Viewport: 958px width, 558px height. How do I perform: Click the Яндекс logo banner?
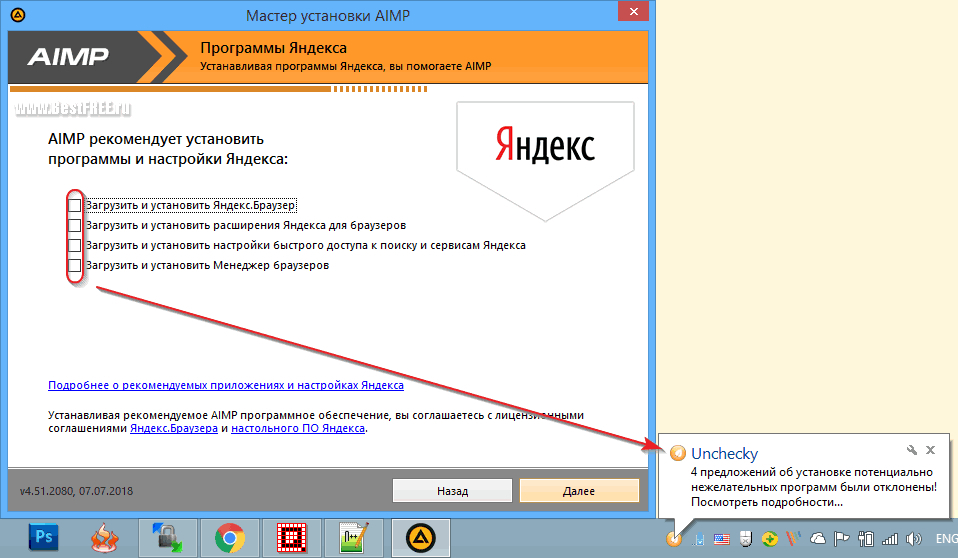pyautogui.click(x=545, y=160)
